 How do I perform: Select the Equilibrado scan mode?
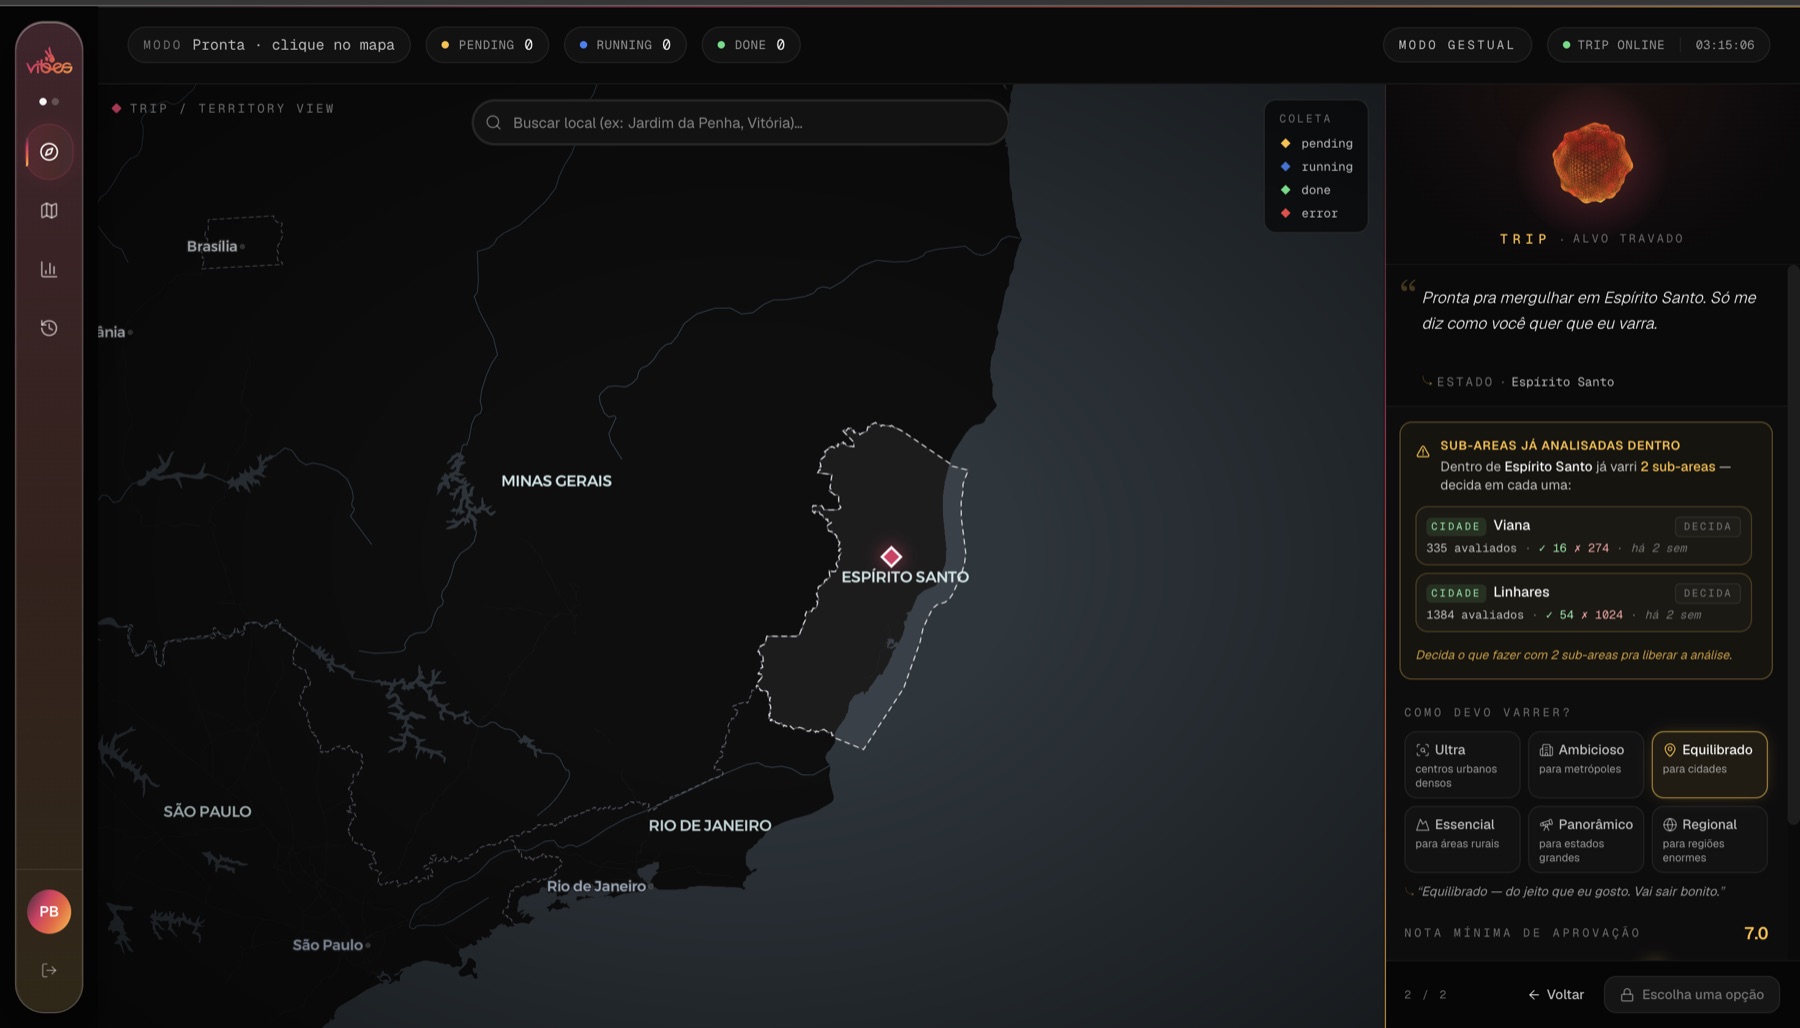[x=1709, y=765]
